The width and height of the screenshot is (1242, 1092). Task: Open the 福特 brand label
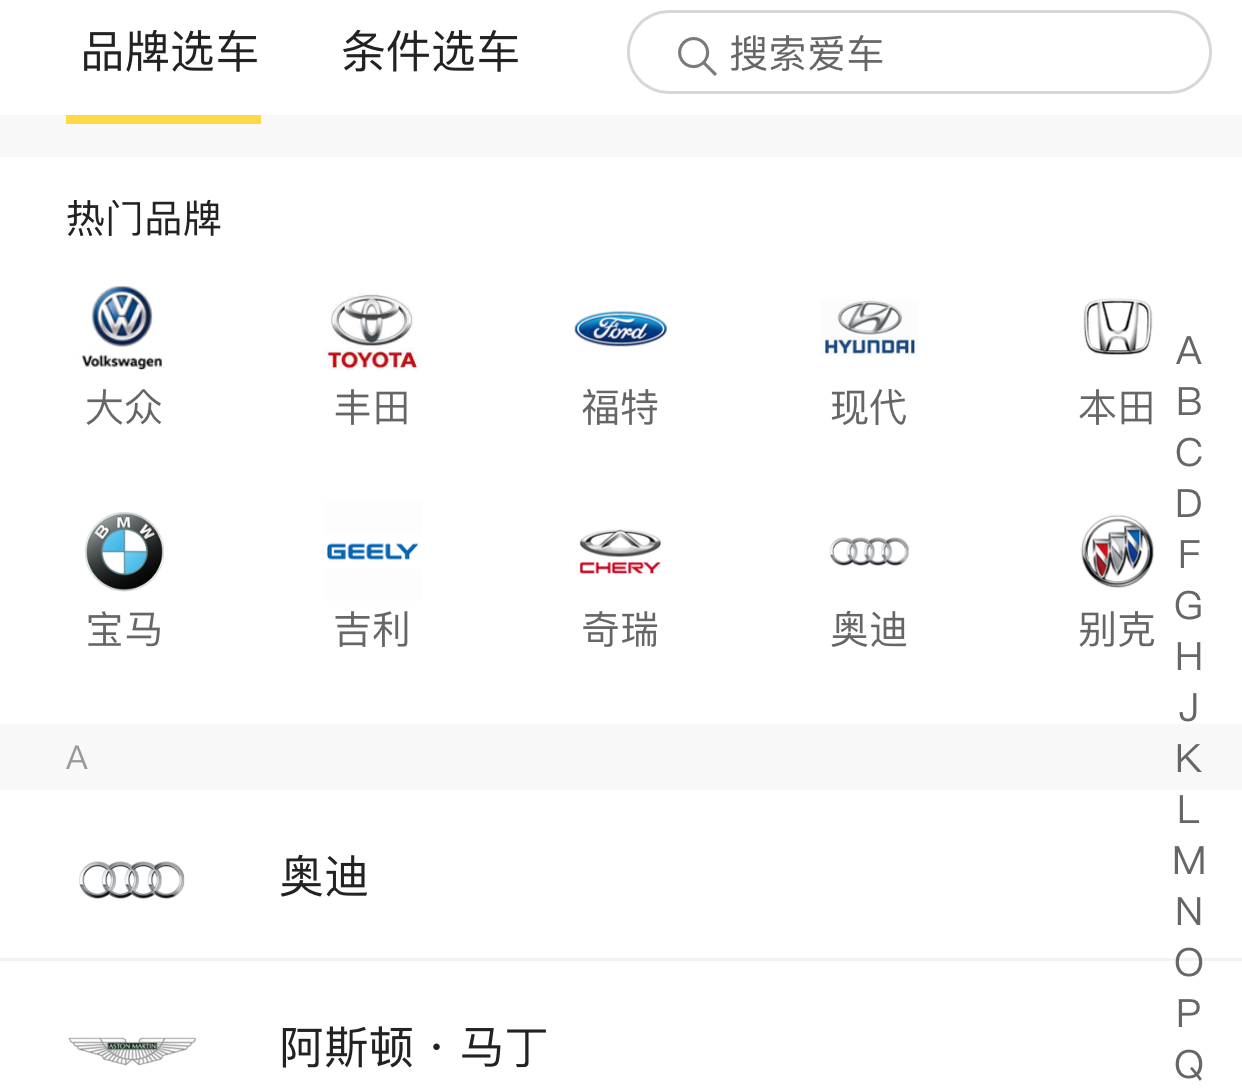[620, 408]
